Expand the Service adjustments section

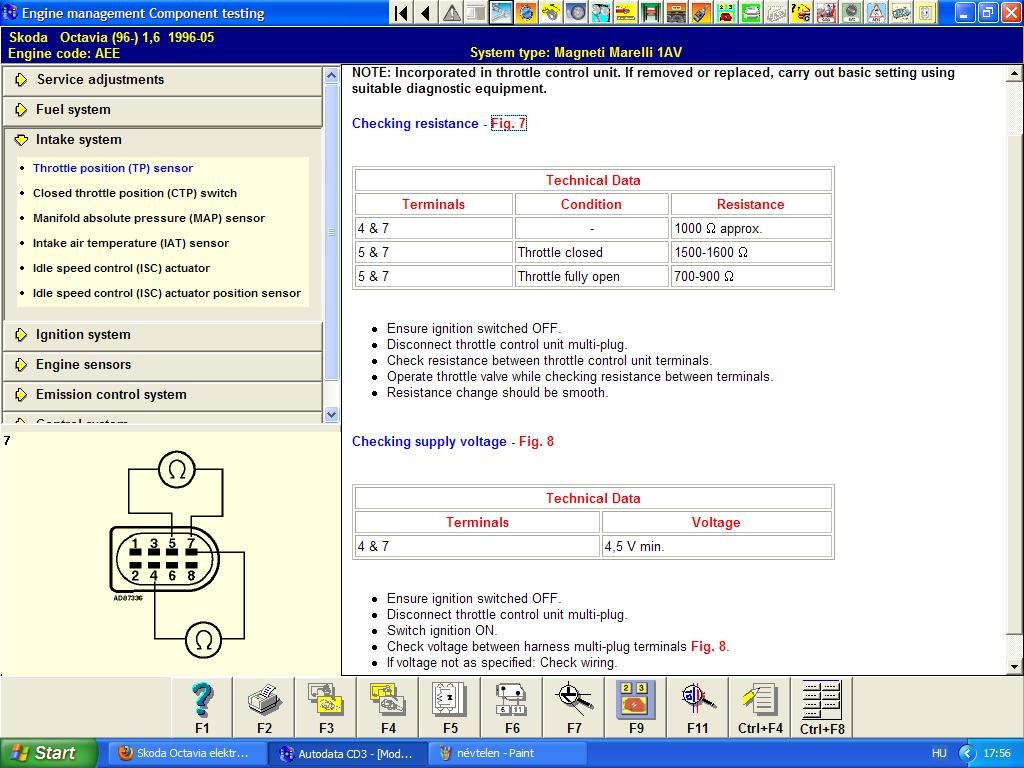(x=163, y=80)
